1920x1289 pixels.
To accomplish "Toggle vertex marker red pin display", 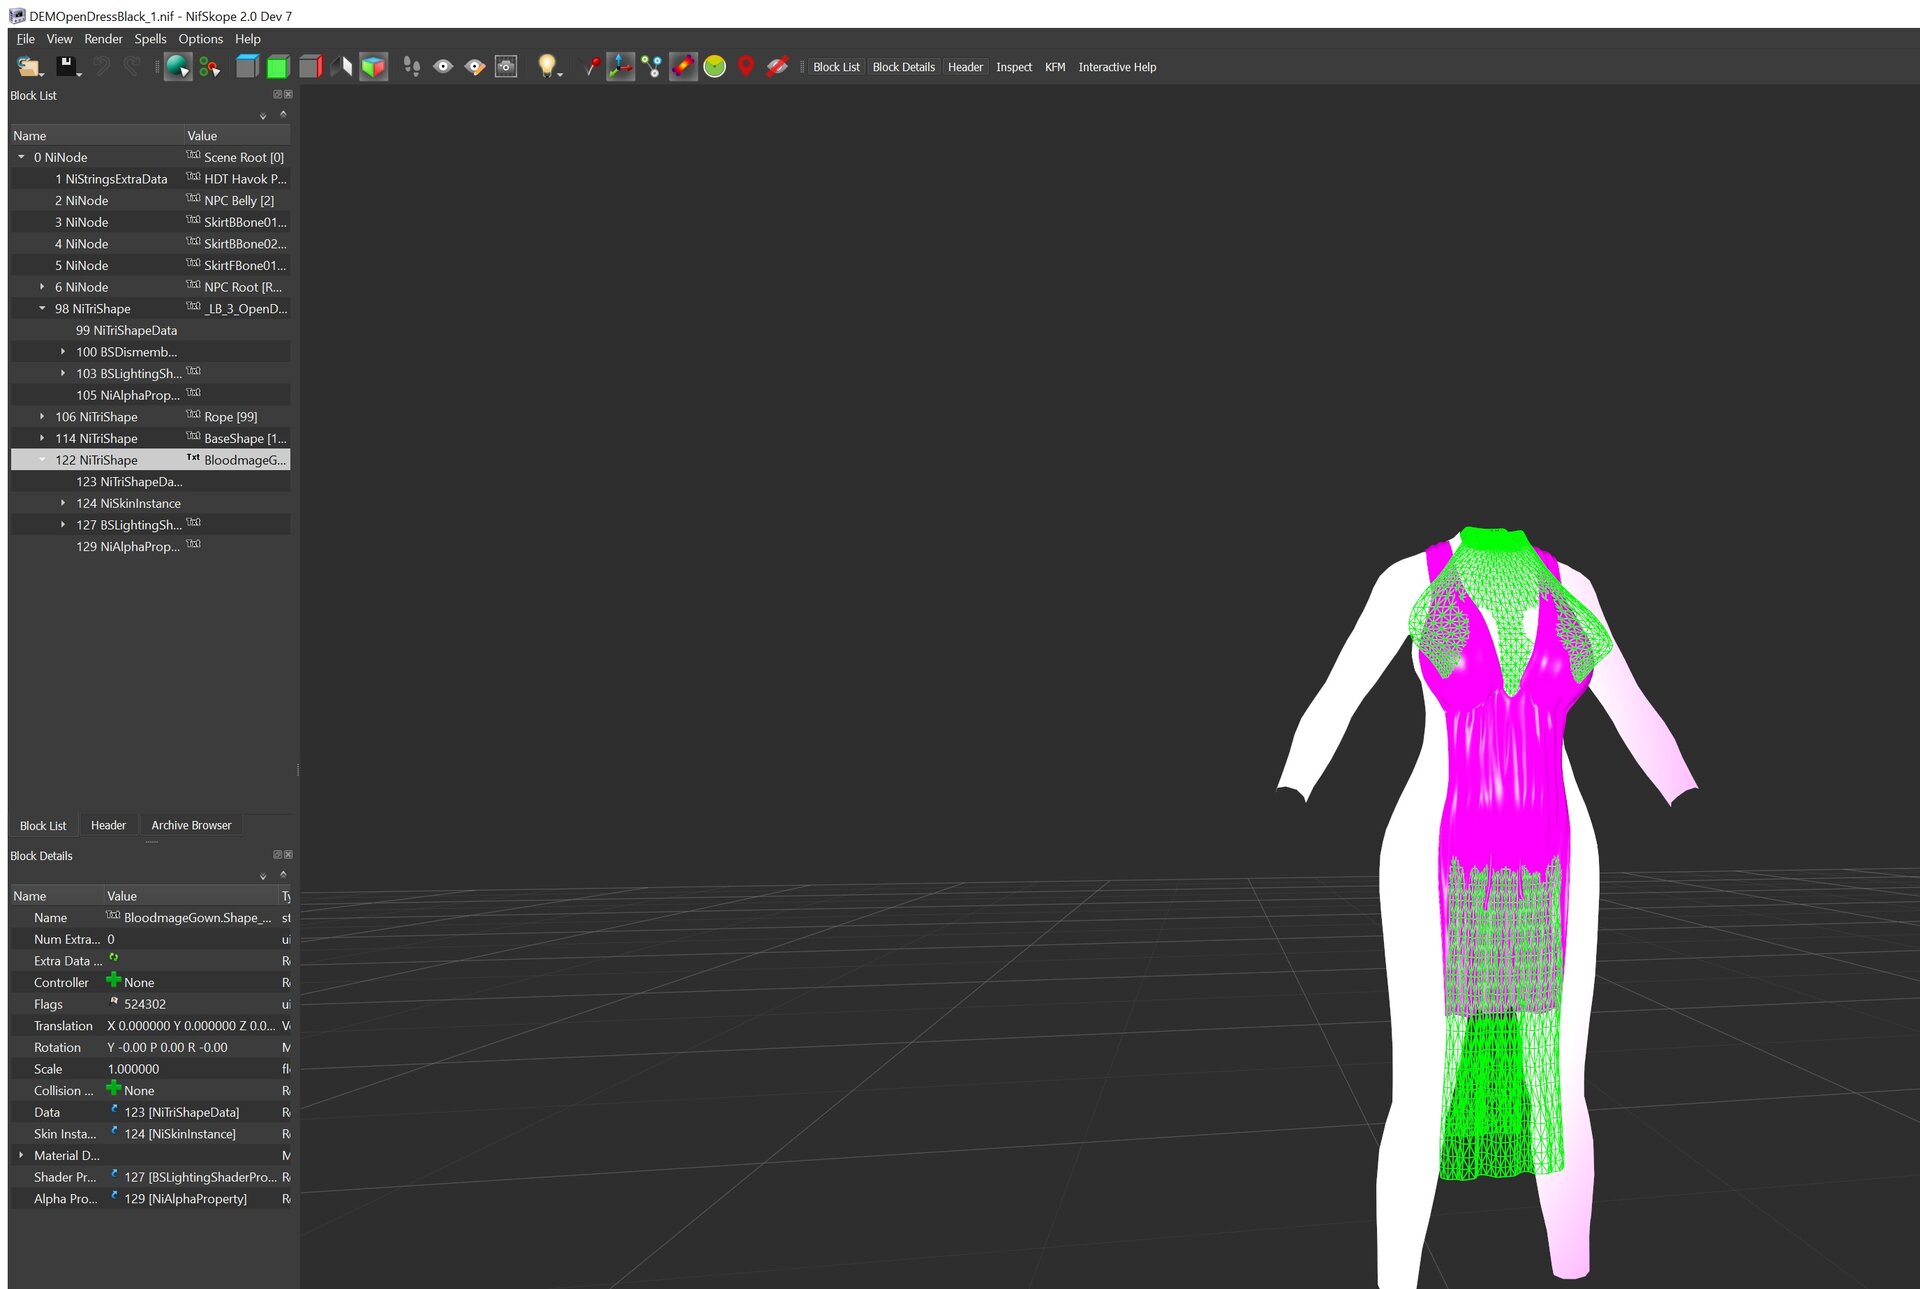I will (591, 67).
